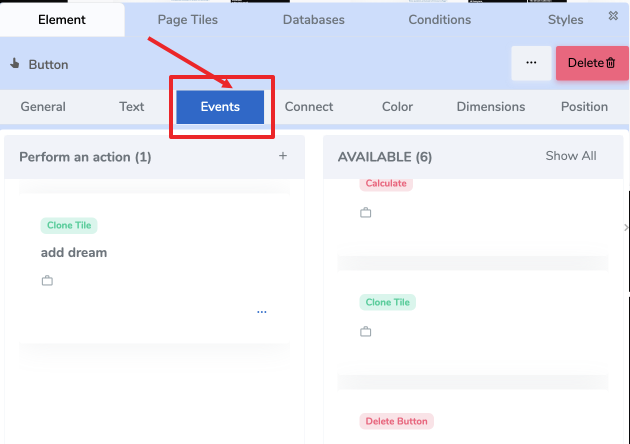Viewport: 630px width, 444px height.
Task: Select the Events sub-tab
Action: [x=220, y=107]
